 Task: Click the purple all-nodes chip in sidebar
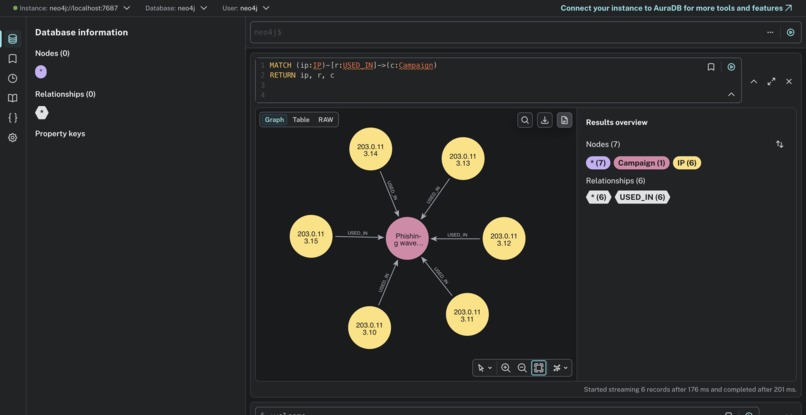(x=41, y=73)
